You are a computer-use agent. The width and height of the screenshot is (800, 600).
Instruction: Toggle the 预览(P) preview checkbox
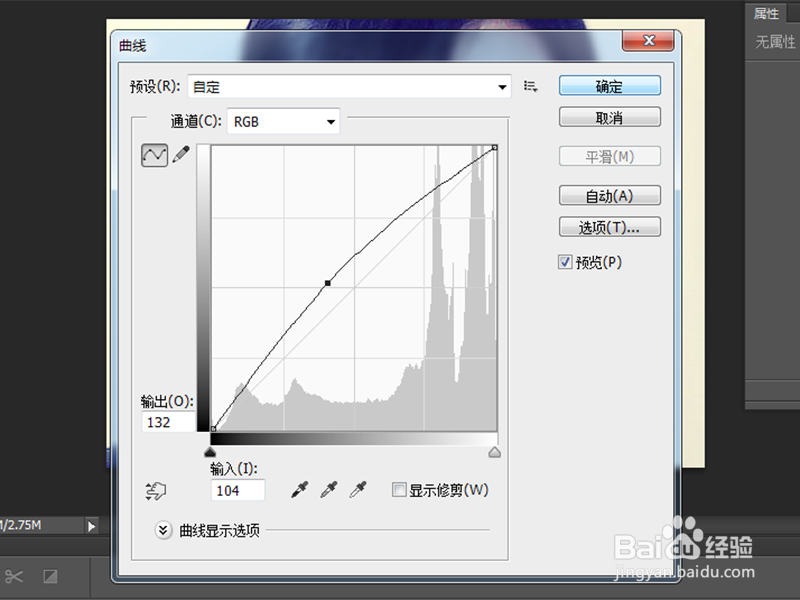pyautogui.click(x=565, y=262)
